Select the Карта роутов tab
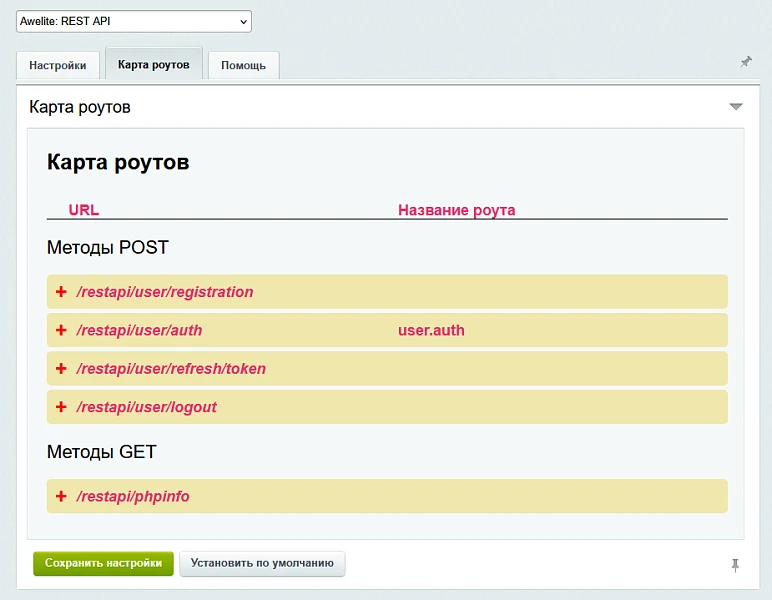The width and height of the screenshot is (772, 600). click(x=154, y=64)
